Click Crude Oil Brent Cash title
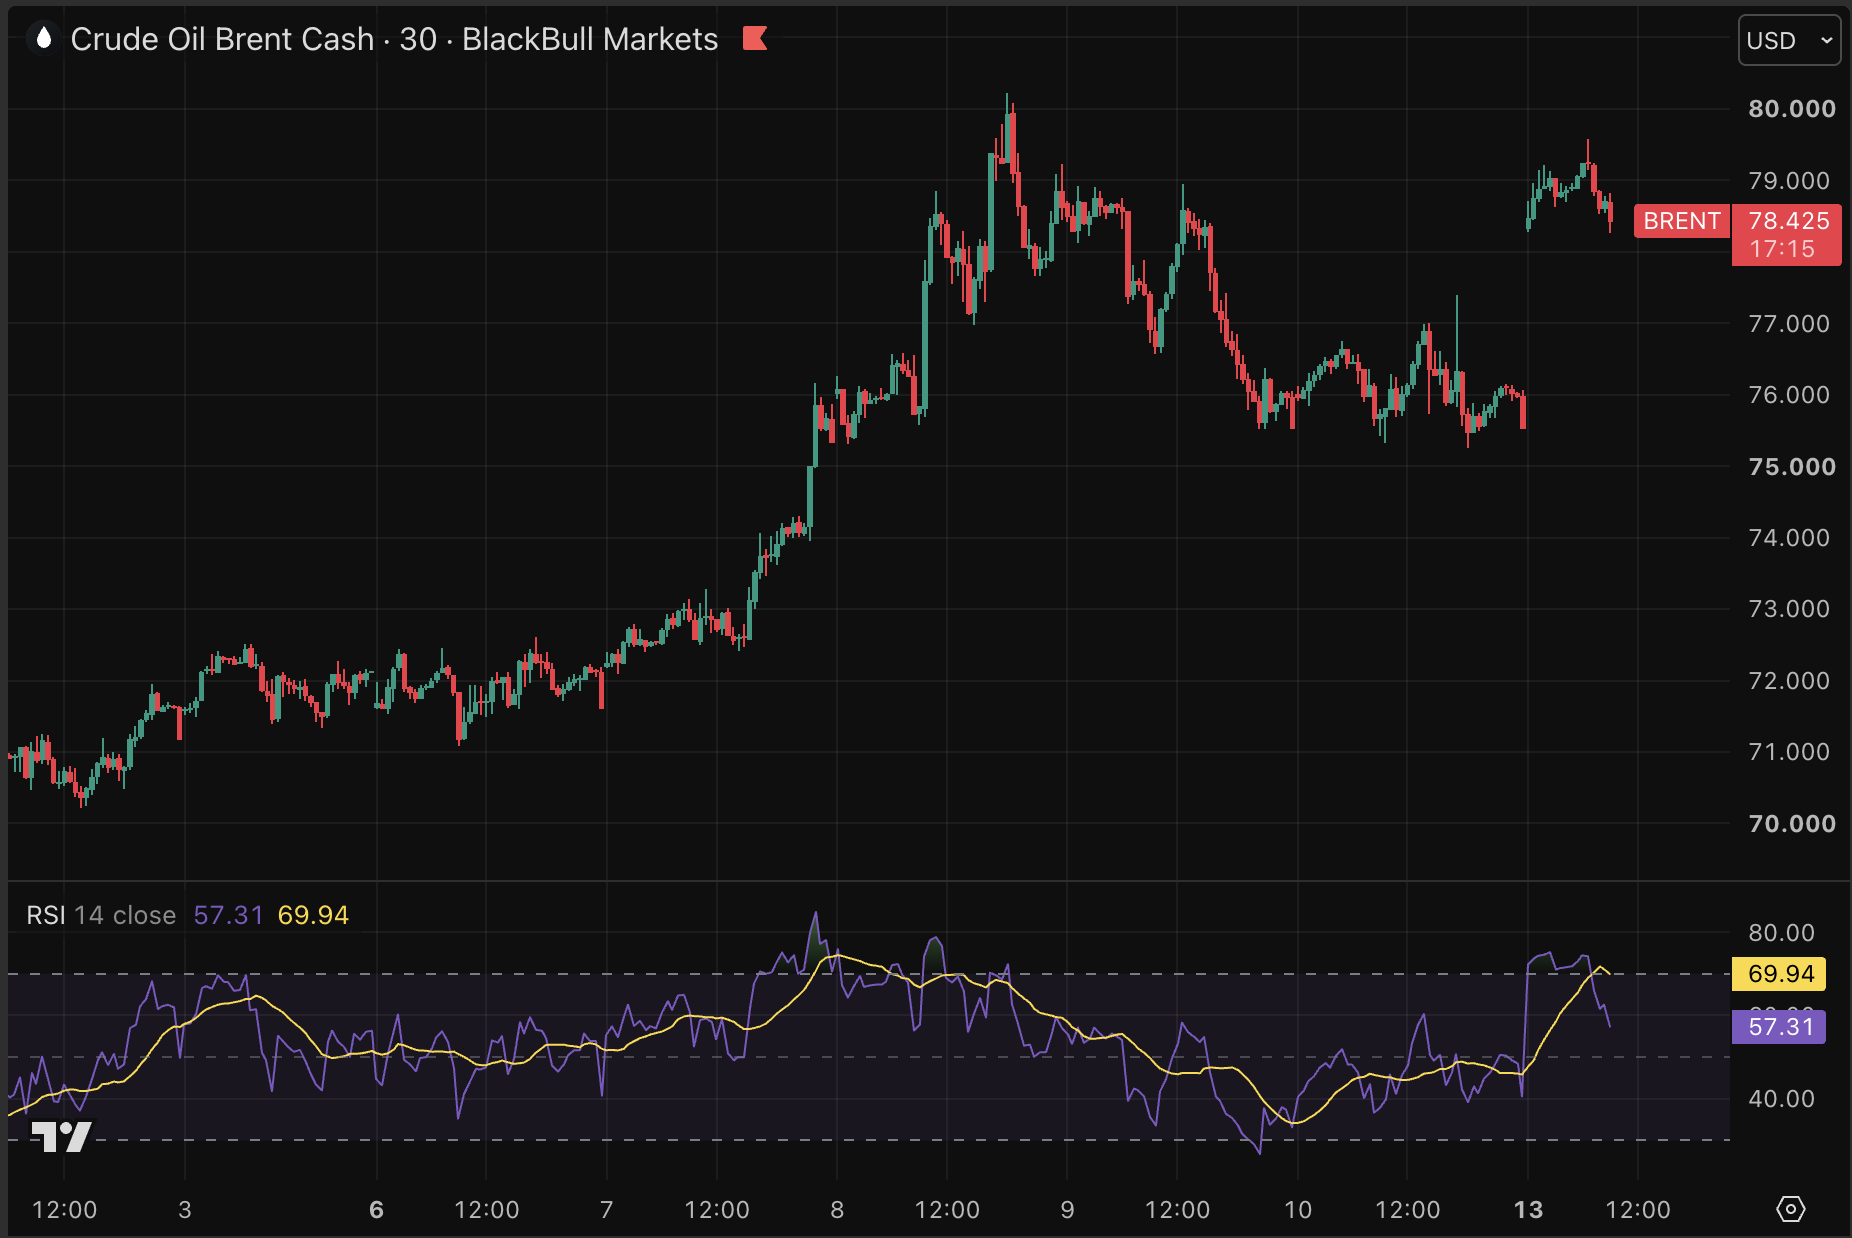This screenshot has width=1852, height=1238. click(x=222, y=39)
